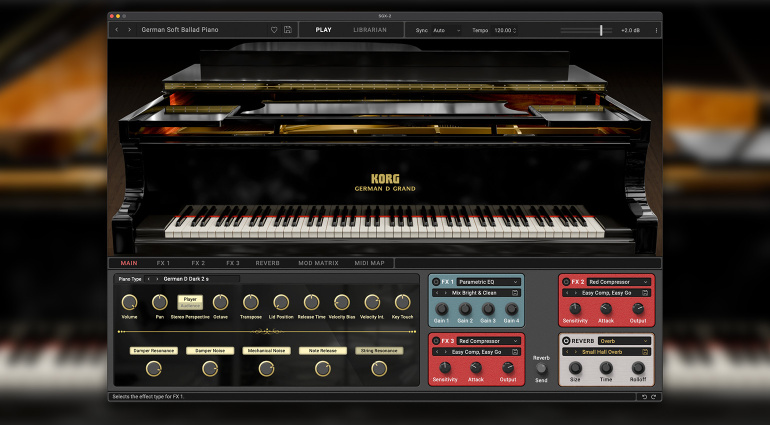Click the undo arrow icon in the status bar

tap(644, 397)
